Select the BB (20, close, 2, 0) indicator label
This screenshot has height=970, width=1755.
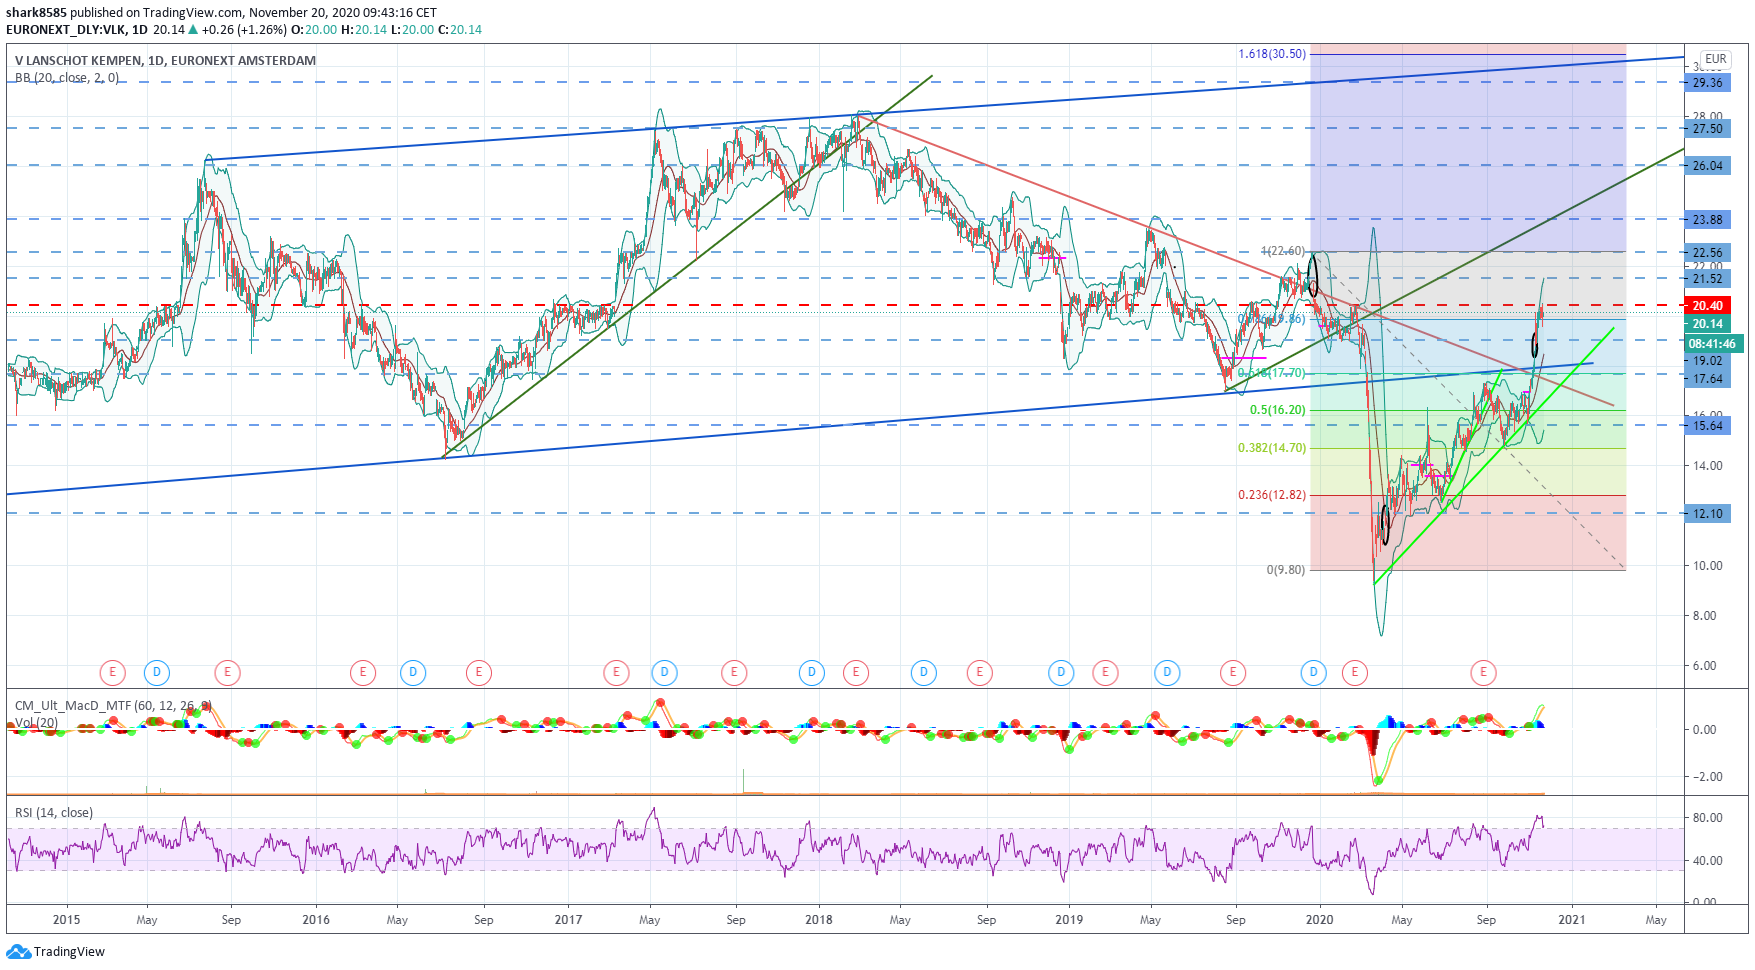point(67,78)
